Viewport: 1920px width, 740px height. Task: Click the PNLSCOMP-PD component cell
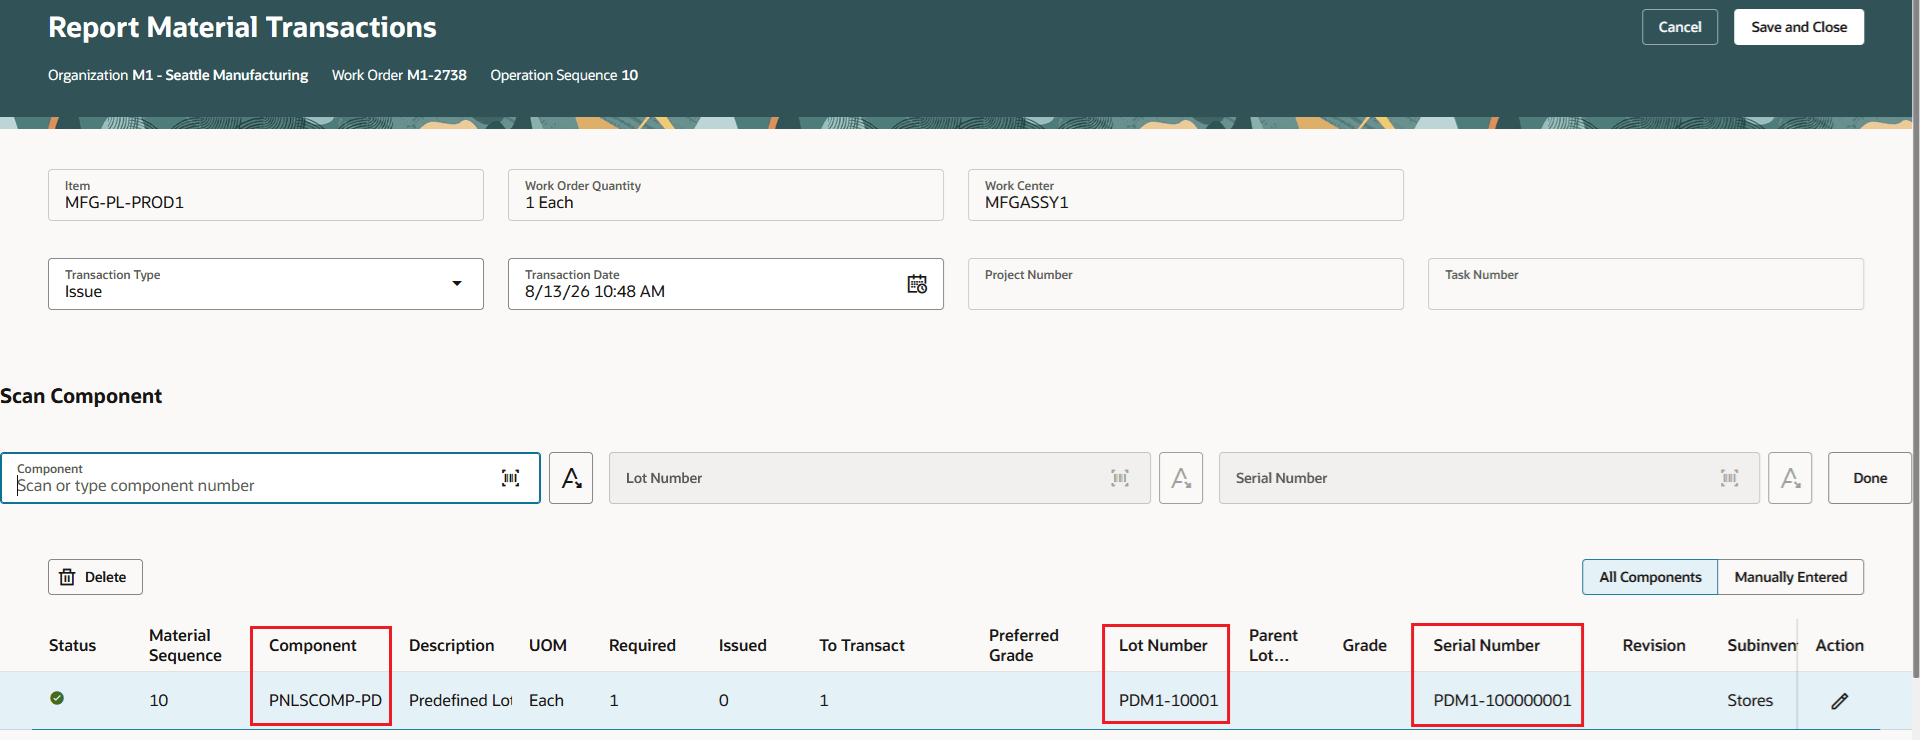325,701
